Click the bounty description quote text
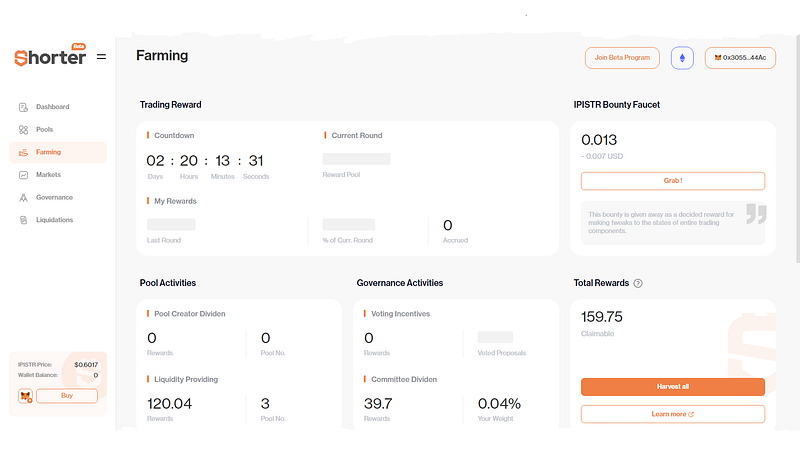800x449 pixels. pyautogui.click(x=661, y=222)
